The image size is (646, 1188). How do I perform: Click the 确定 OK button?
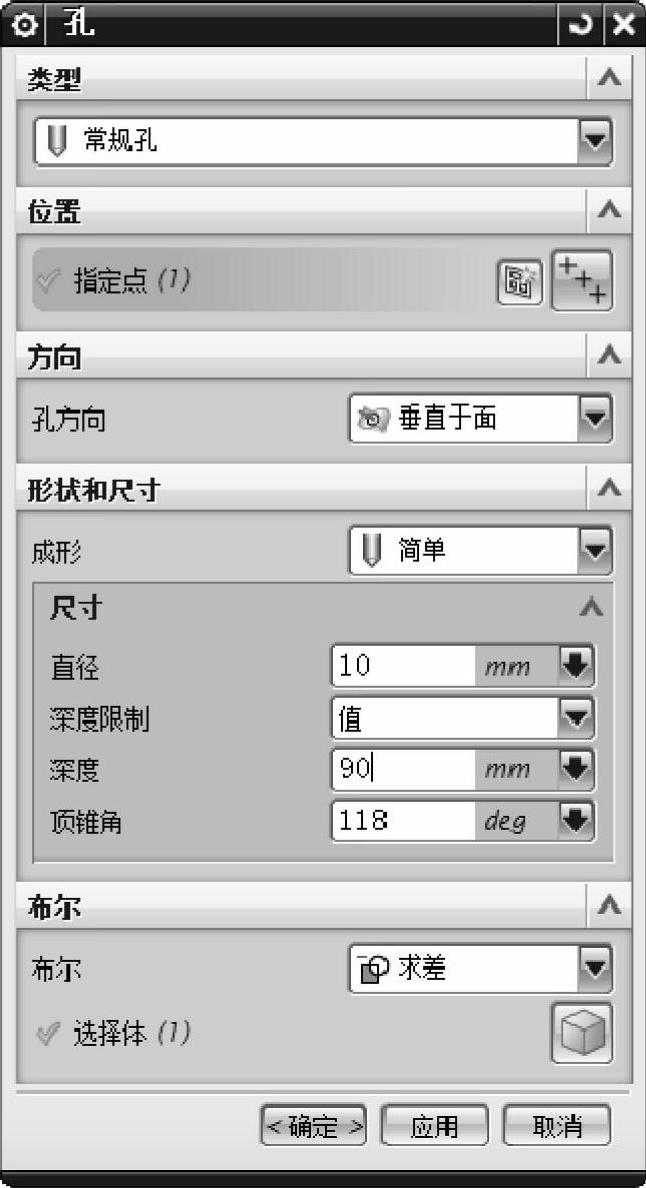(314, 1126)
